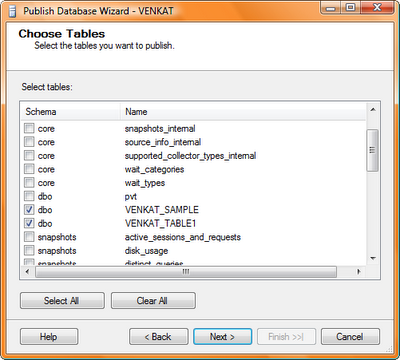This screenshot has width=400, height=360.
Task: Select the pvt table name
Action: [x=131, y=197]
